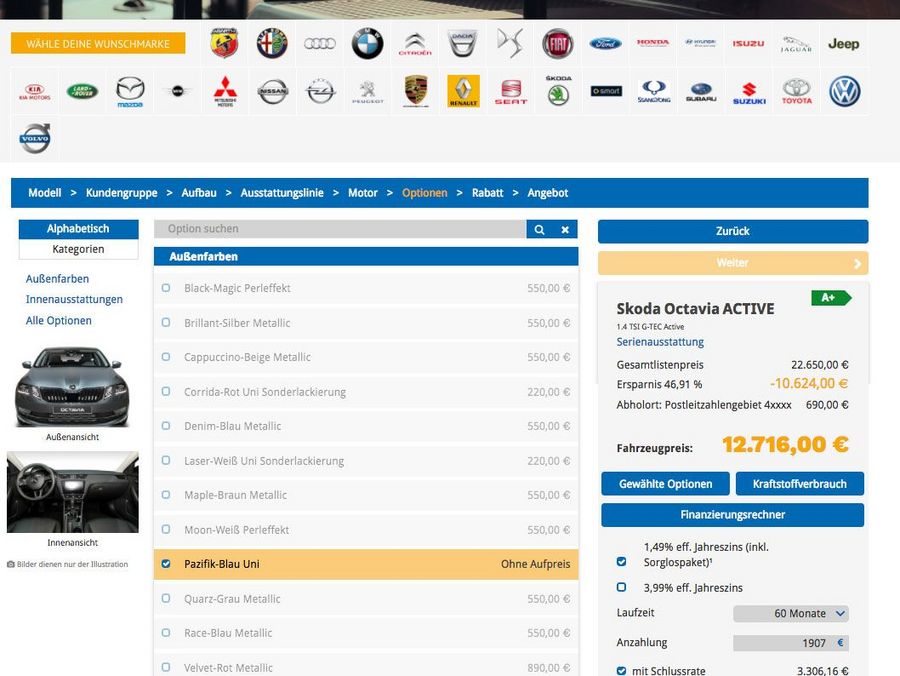Image resolution: width=900 pixels, height=676 pixels.
Task: Choose the Volkswagen brand logo
Action: pos(844,91)
